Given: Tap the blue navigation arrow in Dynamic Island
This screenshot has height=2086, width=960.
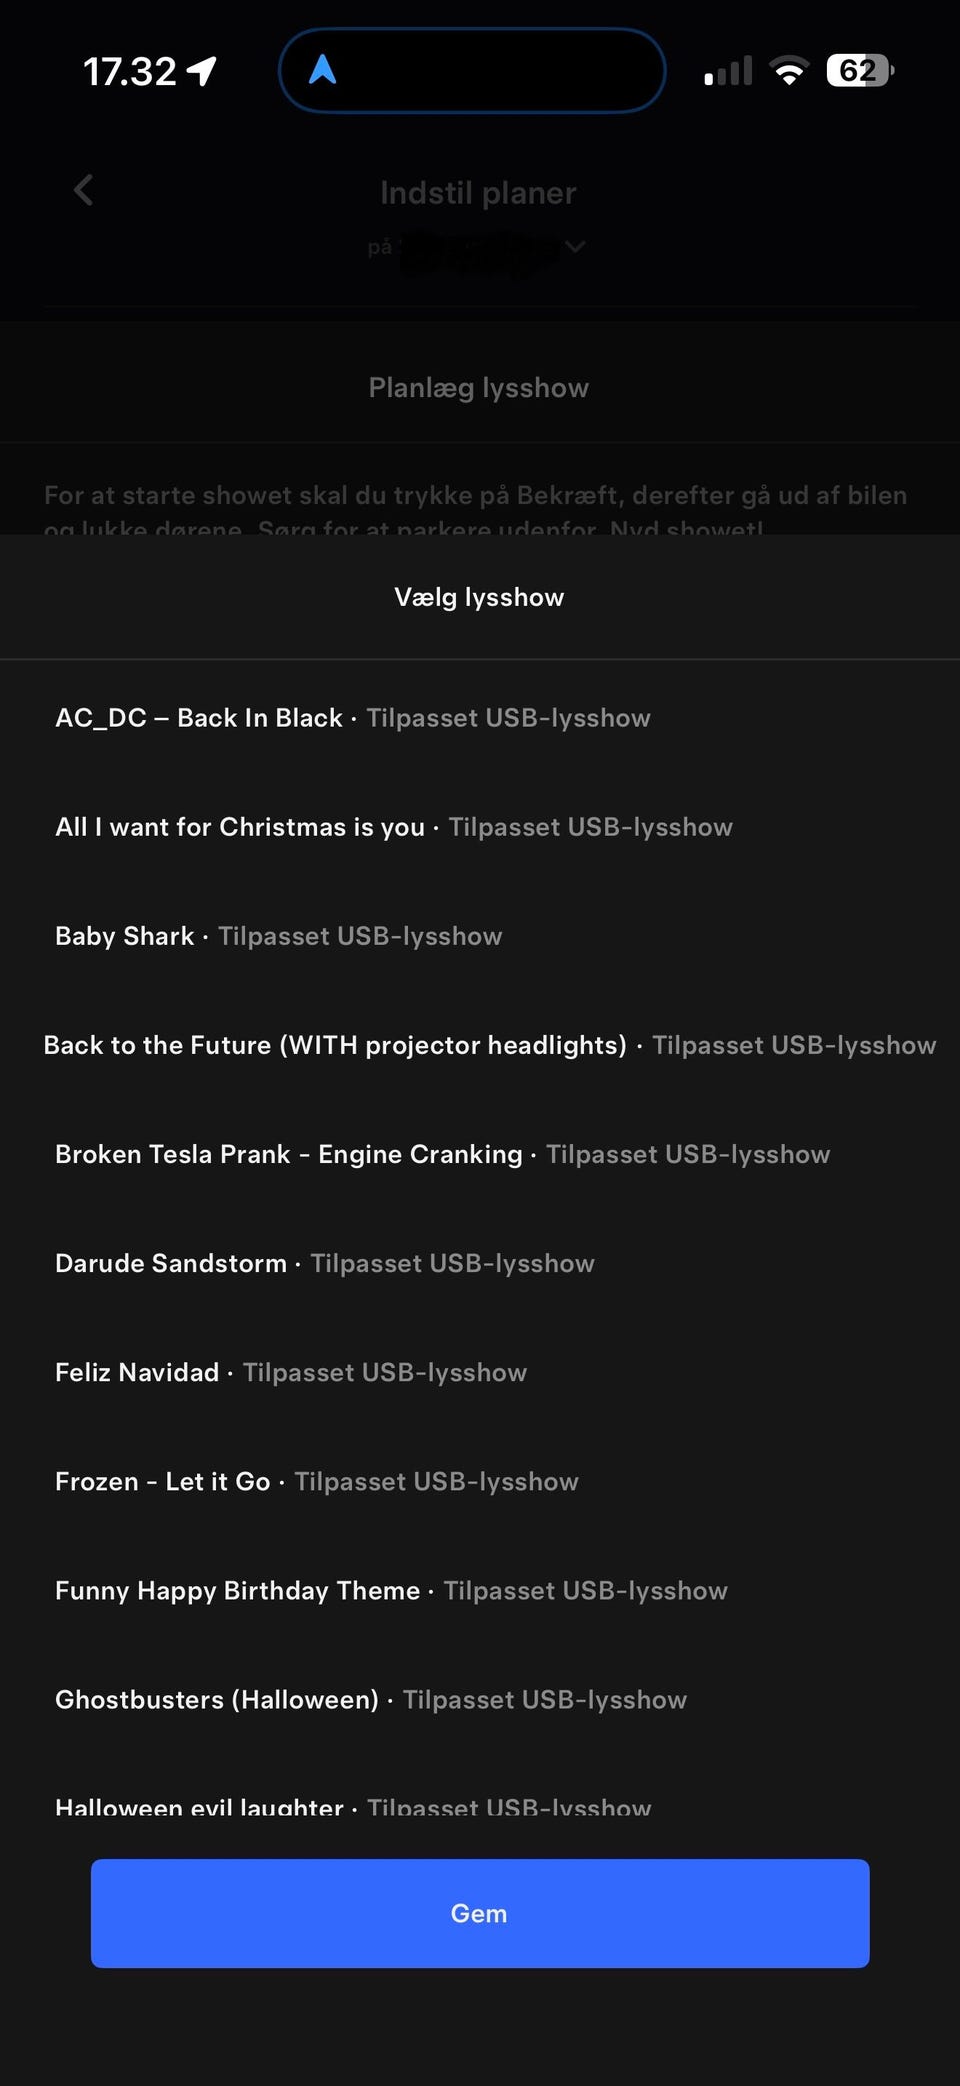Looking at the screenshot, I should (322, 70).
